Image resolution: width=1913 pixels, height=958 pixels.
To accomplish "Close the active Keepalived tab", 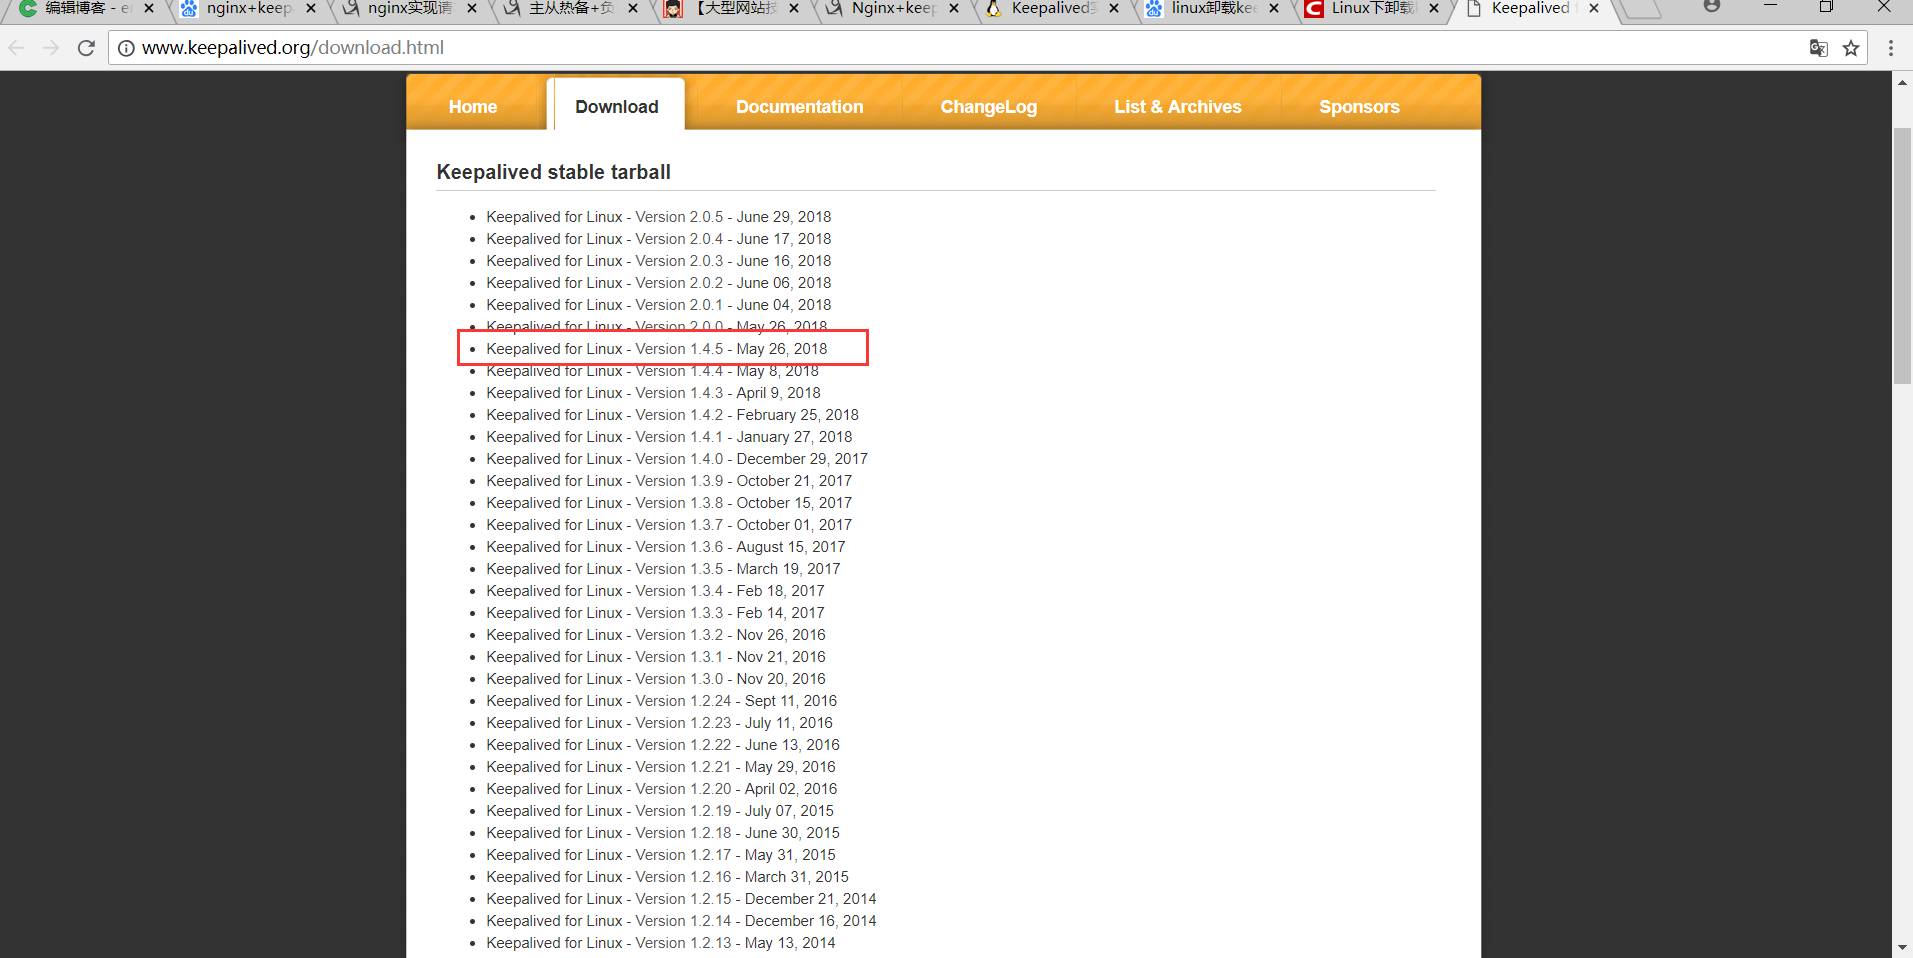I will click(1594, 8).
